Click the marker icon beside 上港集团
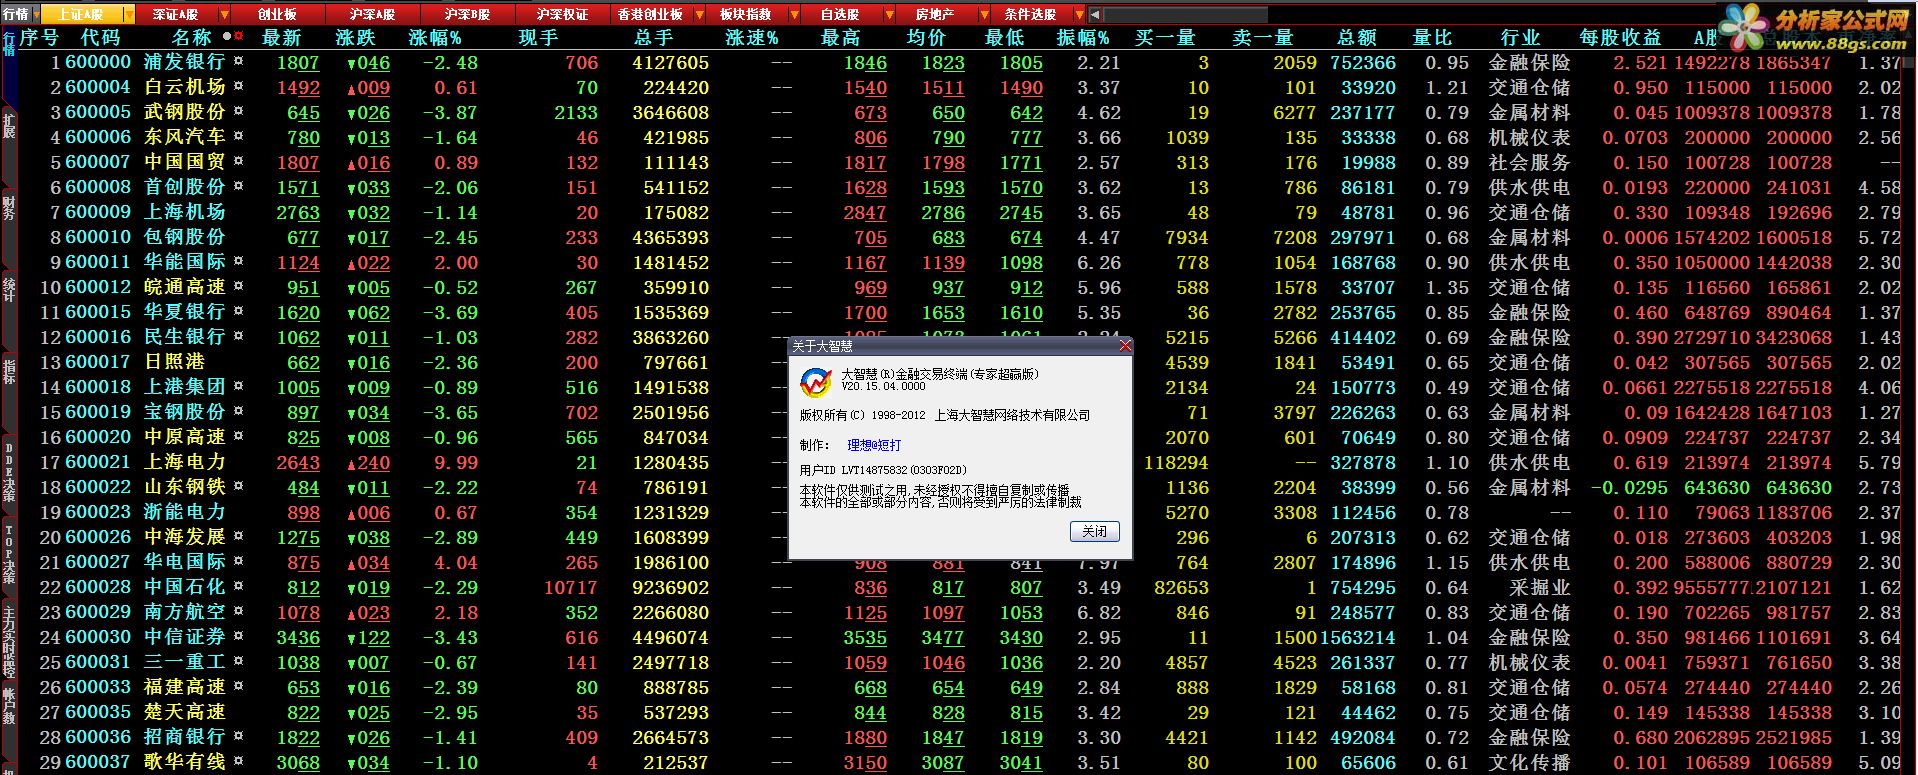The height and width of the screenshot is (775, 1918). tap(238, 386)
